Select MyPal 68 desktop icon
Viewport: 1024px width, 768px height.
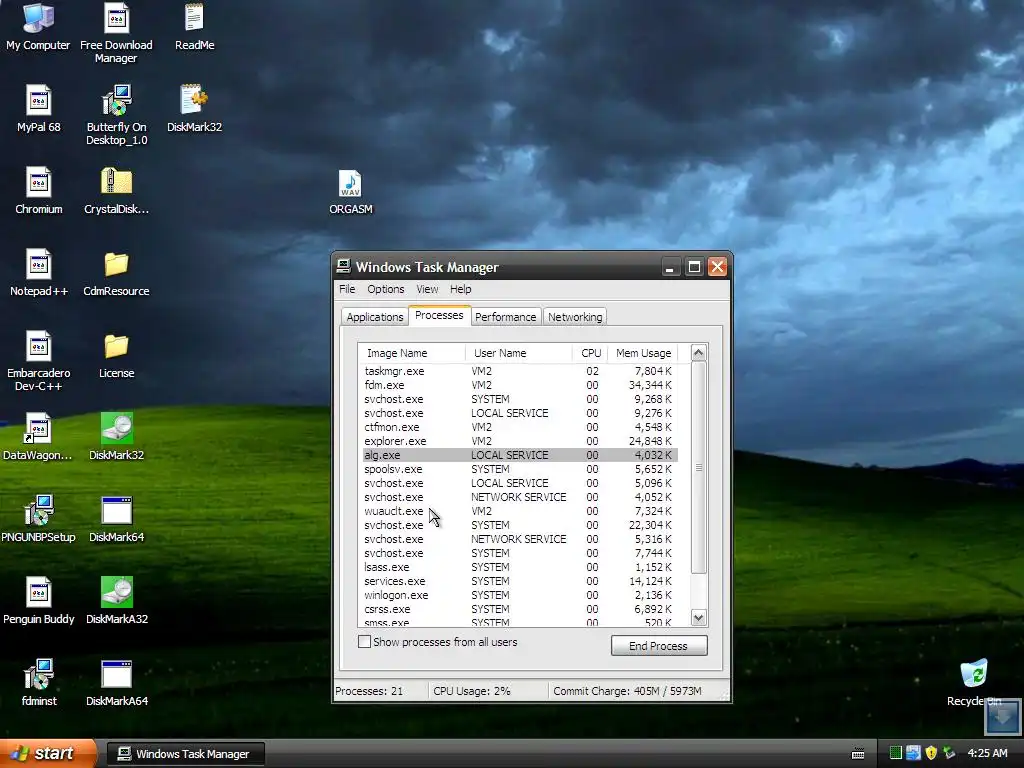click(39, 108)
